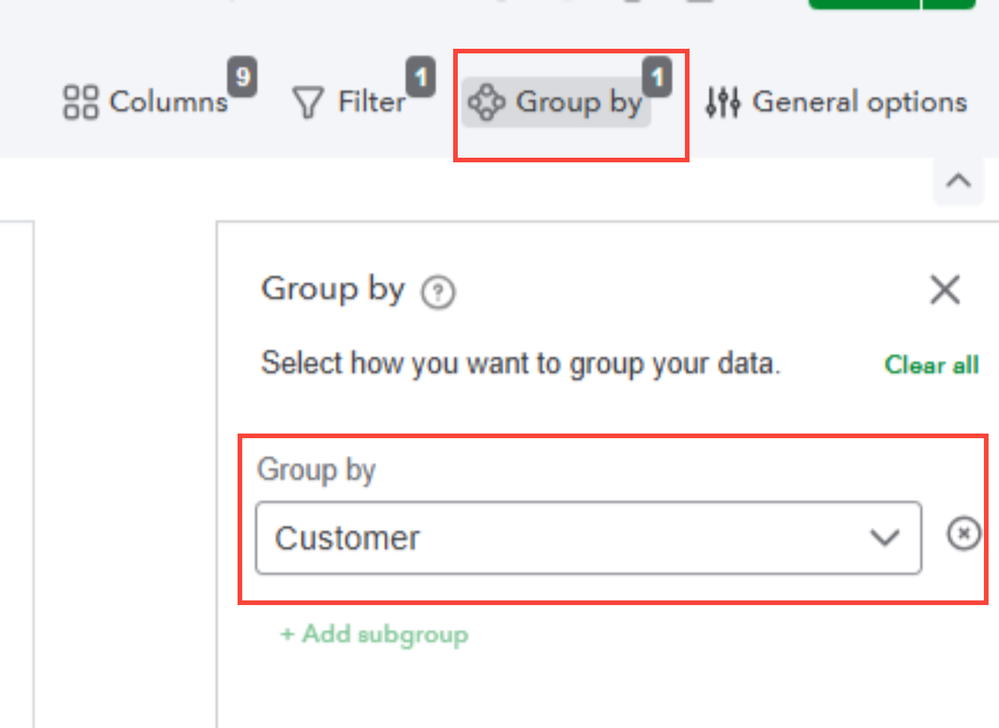The height and width of the screenshot is (728, 999).
Task: Click the Filter count badge
Action: pos(420,77)
